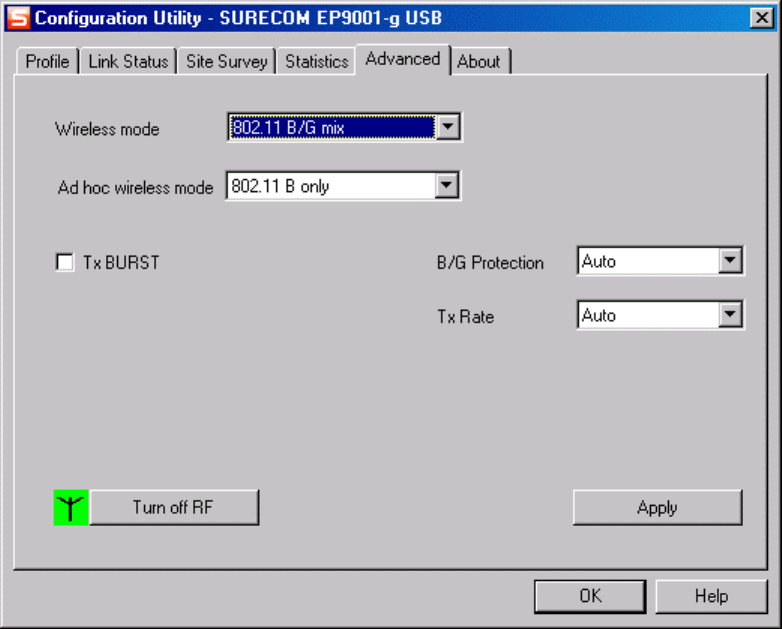Click the green RF antenna status icon
Image resolution: width=782 pixels, height=629 pixels.
click(x=71, y=507)
